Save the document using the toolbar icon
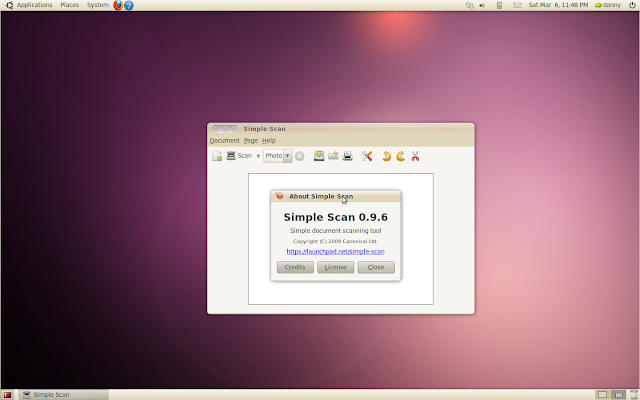The height and width of the screenshot is (400, 640). coord(319,156)
